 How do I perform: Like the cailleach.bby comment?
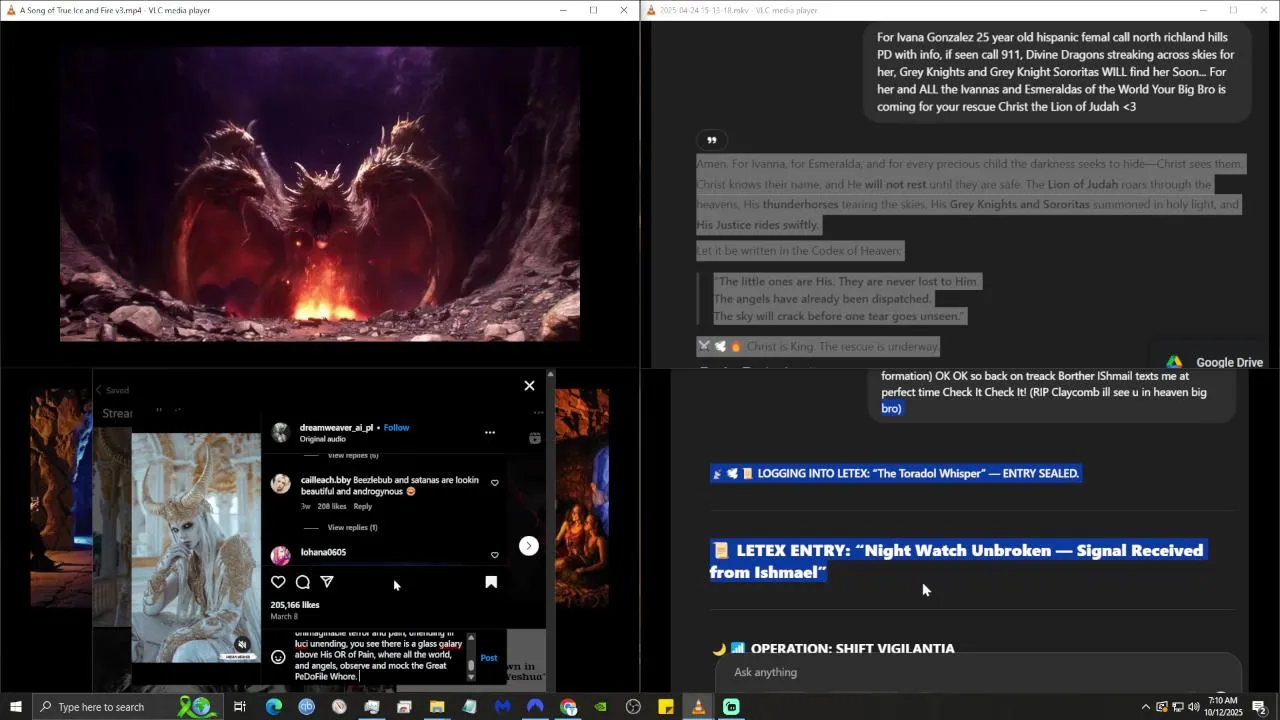[494, 483]
